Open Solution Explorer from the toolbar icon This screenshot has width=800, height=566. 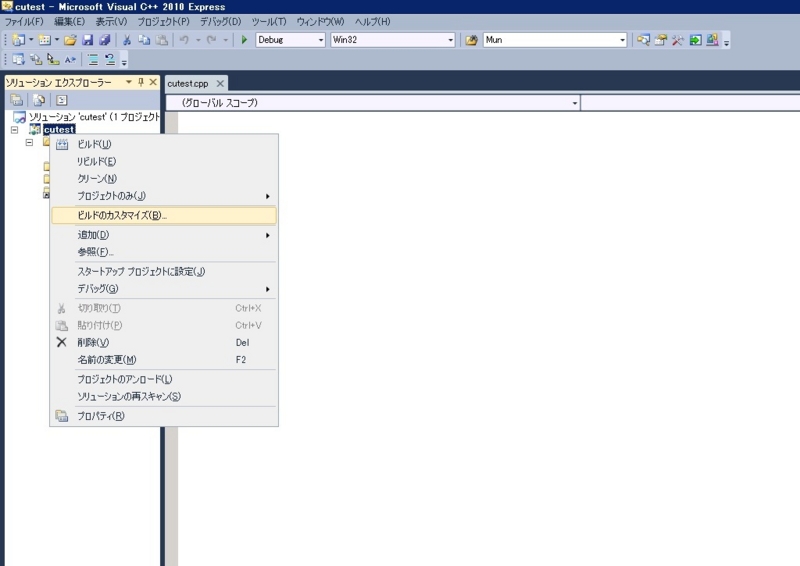[x=643, y=40]
